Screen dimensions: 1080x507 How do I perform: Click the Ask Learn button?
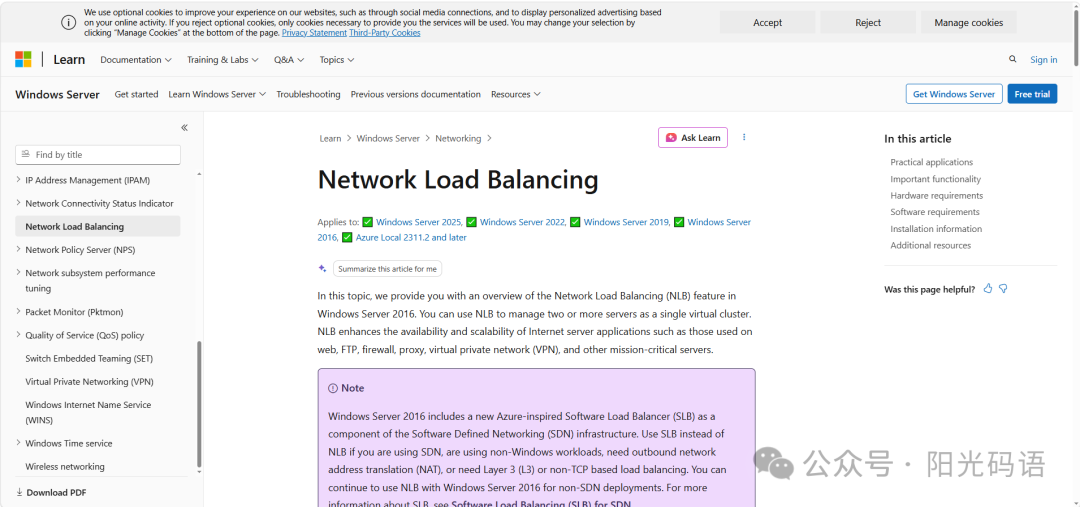click(692, 138)
